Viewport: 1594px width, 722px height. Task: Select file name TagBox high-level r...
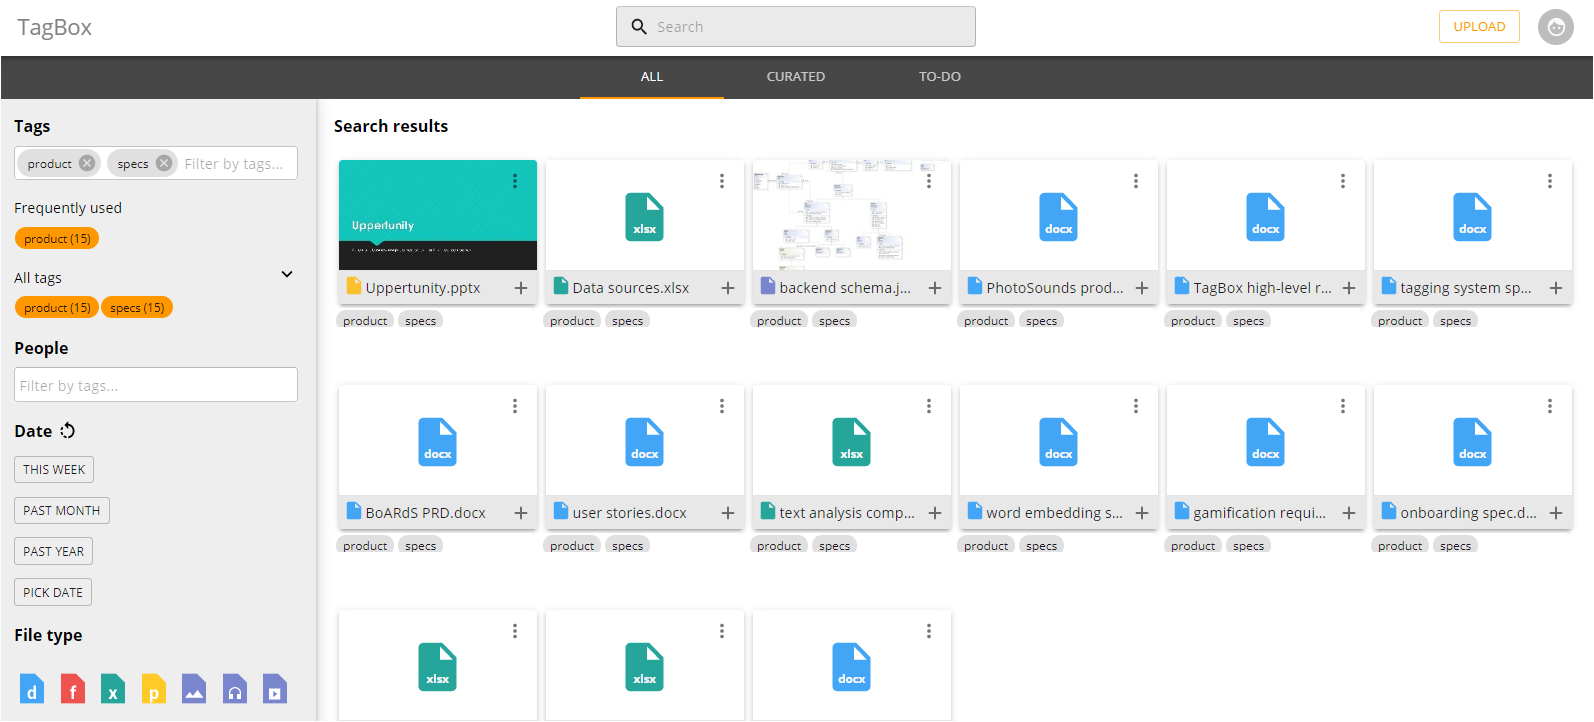pos(1262,288)
